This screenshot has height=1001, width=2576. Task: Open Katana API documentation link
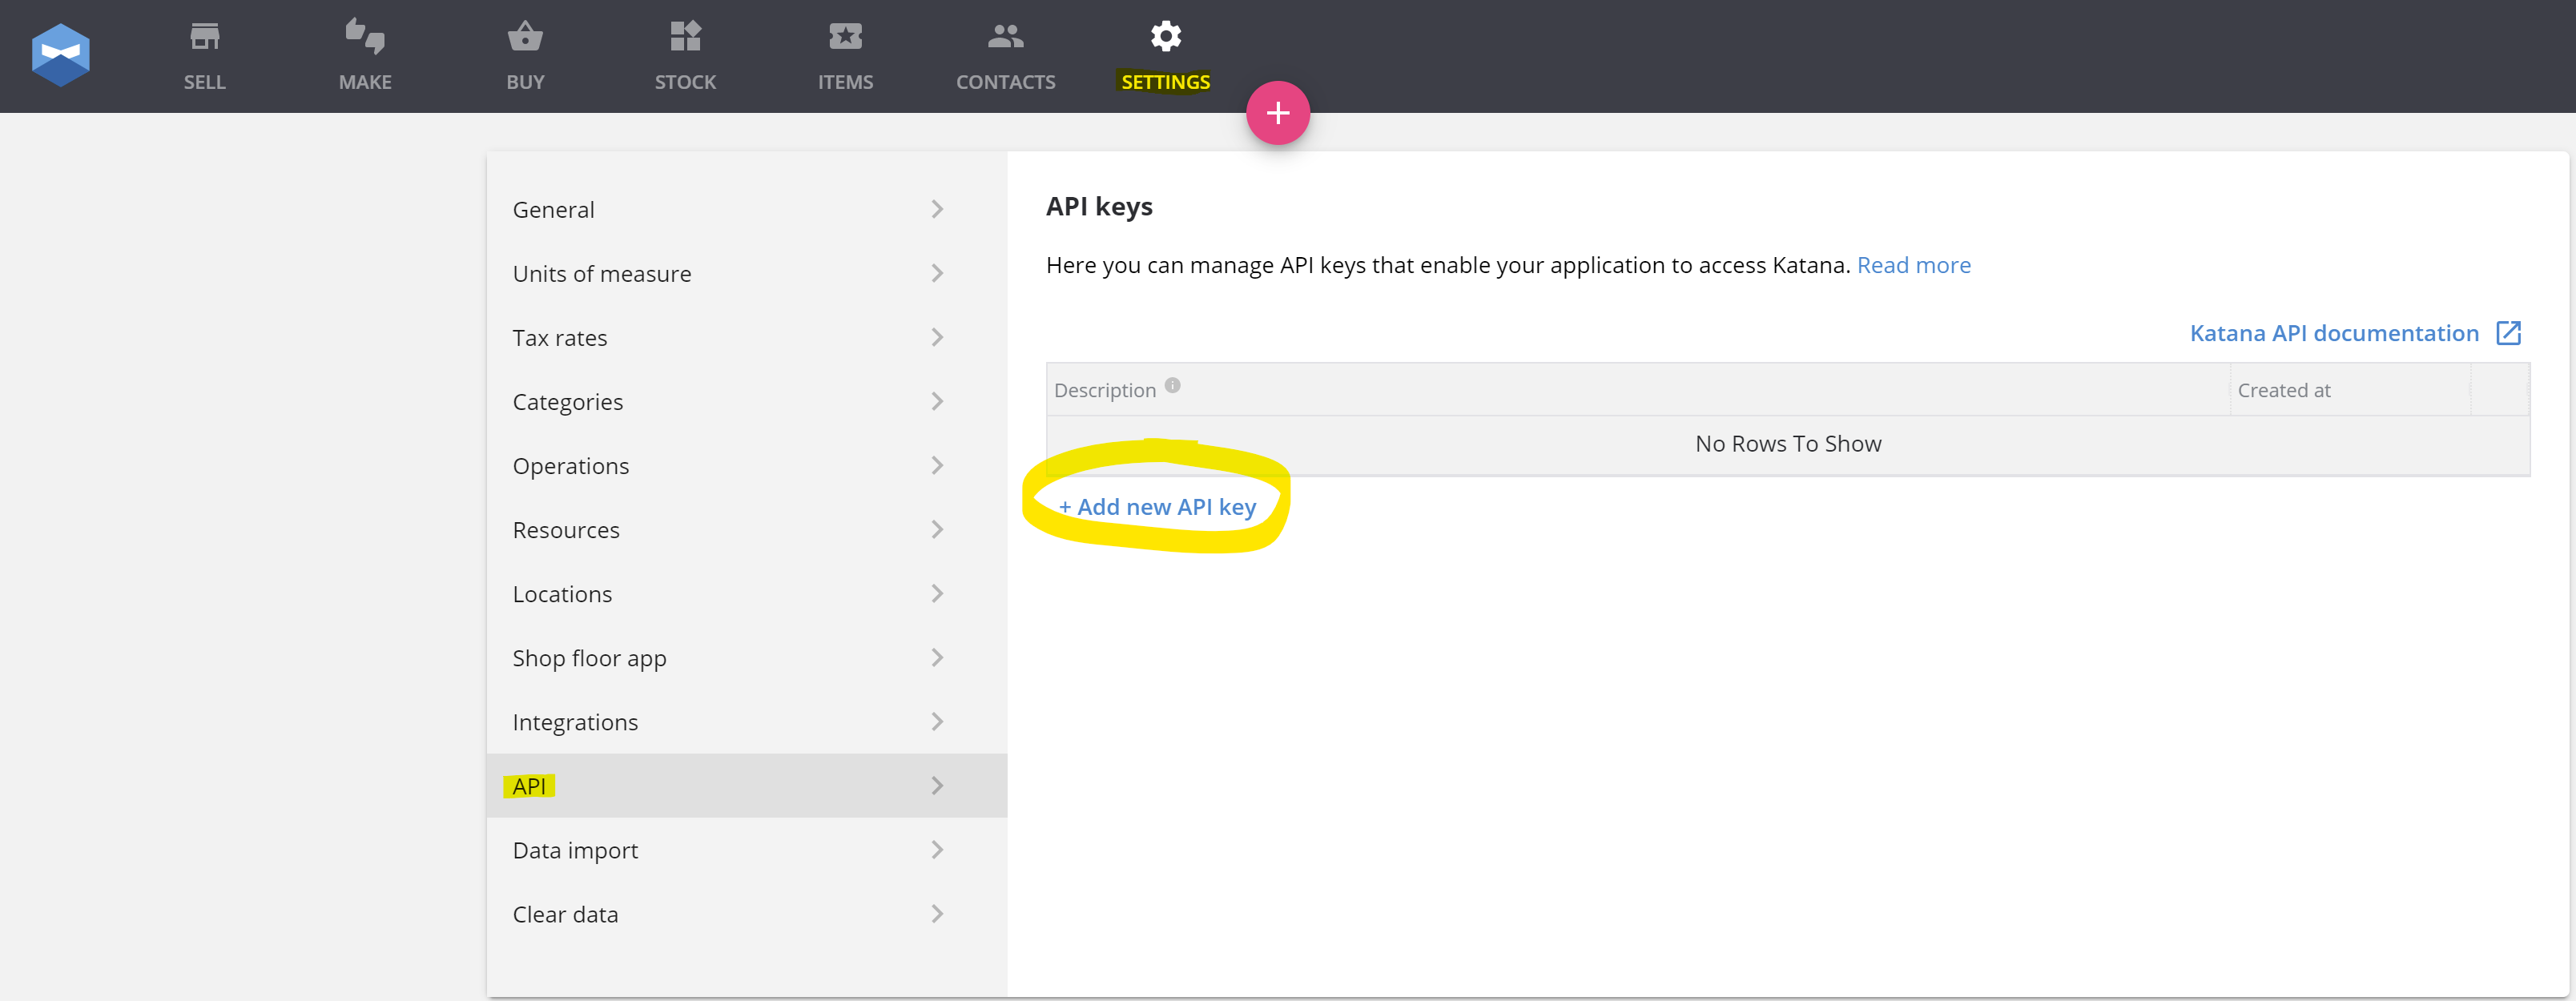pyautogui.click(x=2334, y=333)
